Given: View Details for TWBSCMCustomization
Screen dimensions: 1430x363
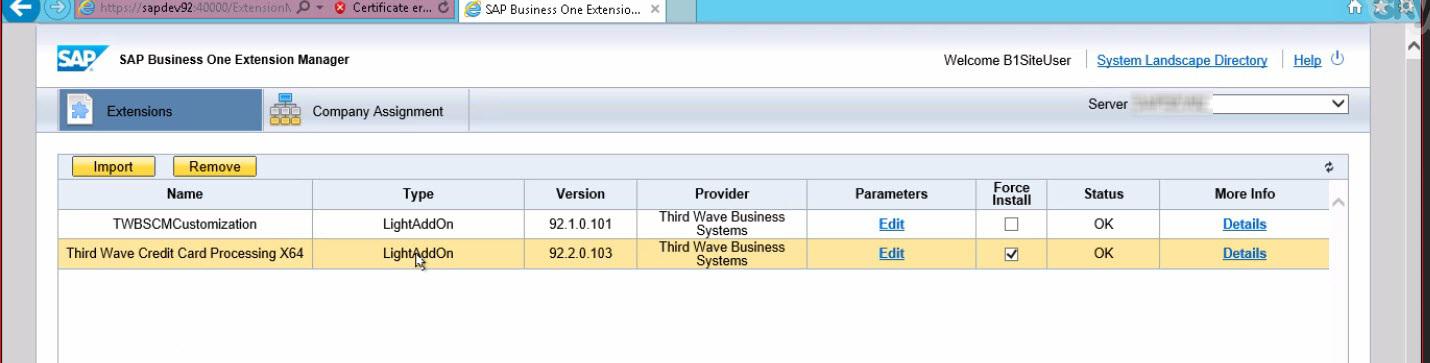Looking at the screenshot, I should [1244, 224].
